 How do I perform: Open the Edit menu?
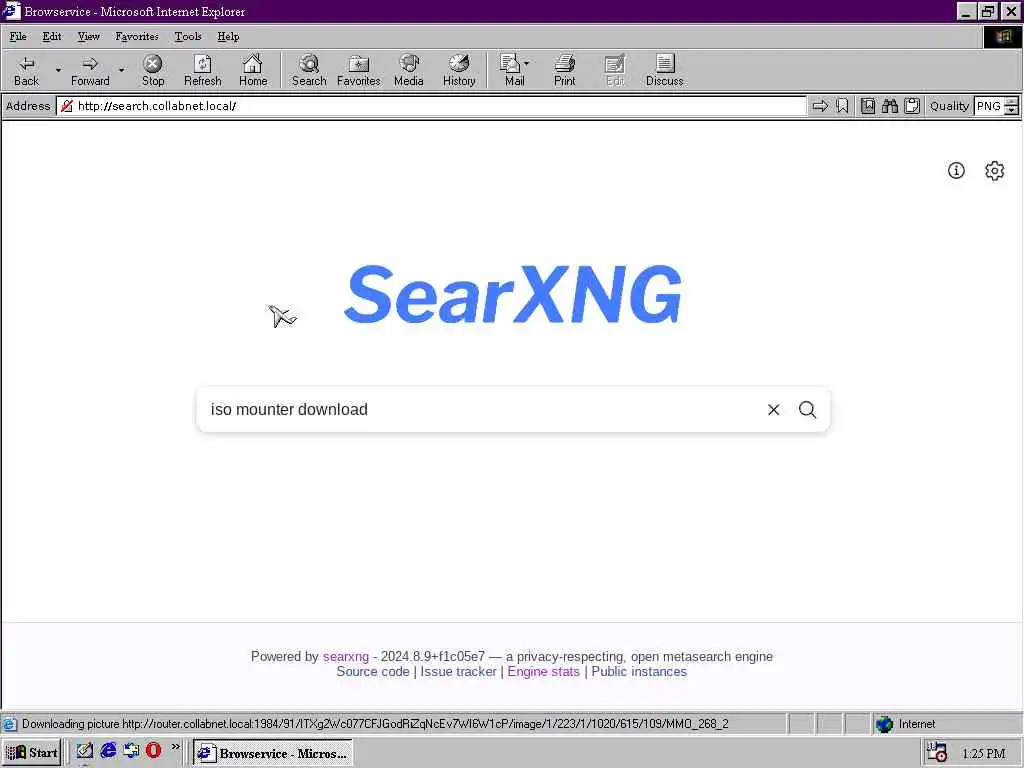tap(52, 37)
